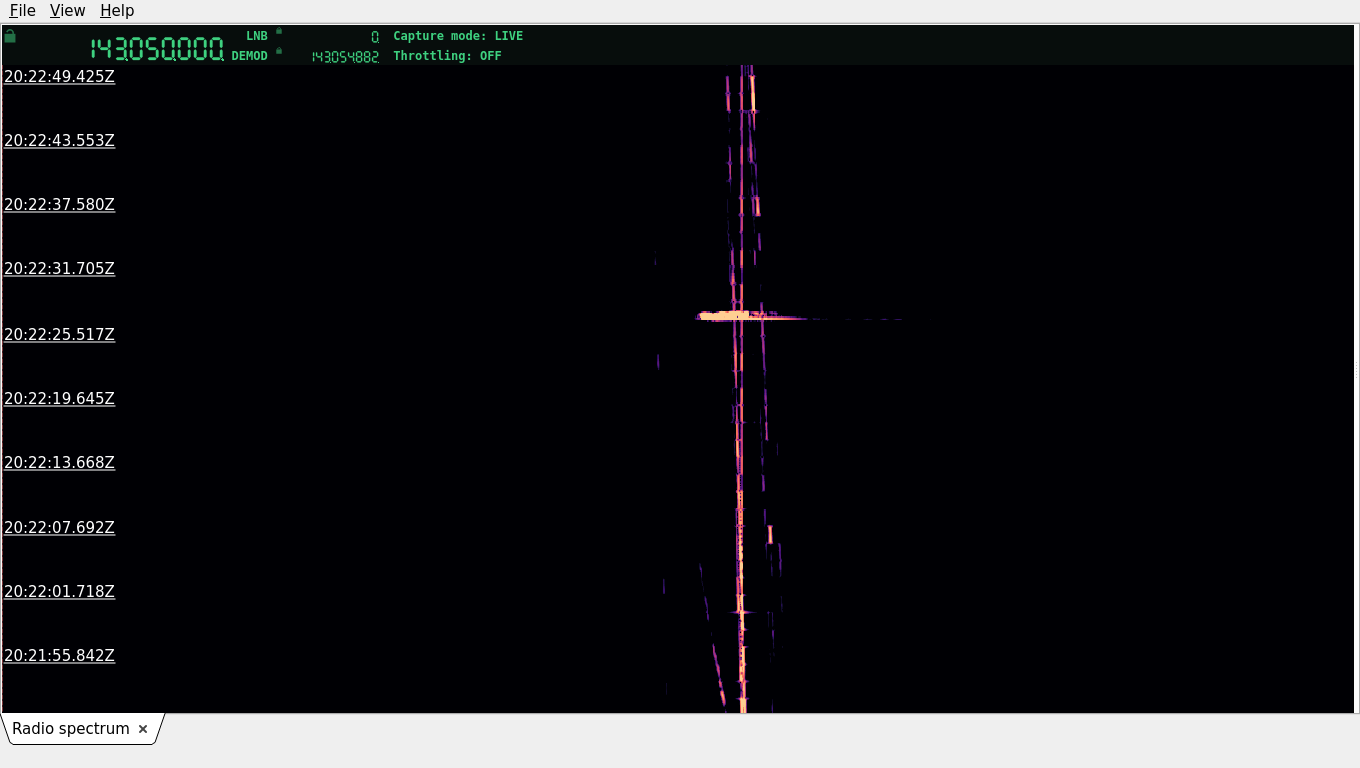Screen dimensions: 1360x768
Task: Click the LNB label
Action: tap(257, 36)
